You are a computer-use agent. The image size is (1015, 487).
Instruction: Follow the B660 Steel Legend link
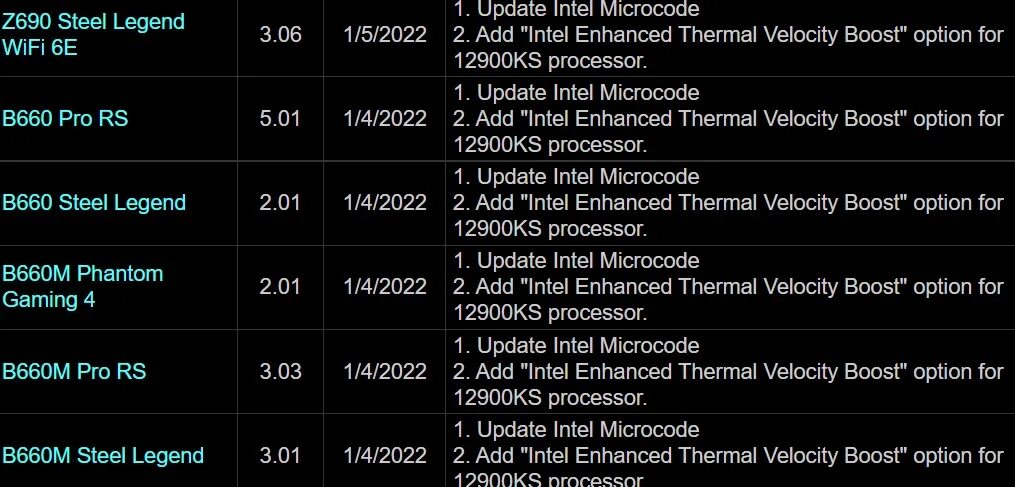(x=94, y=203)
